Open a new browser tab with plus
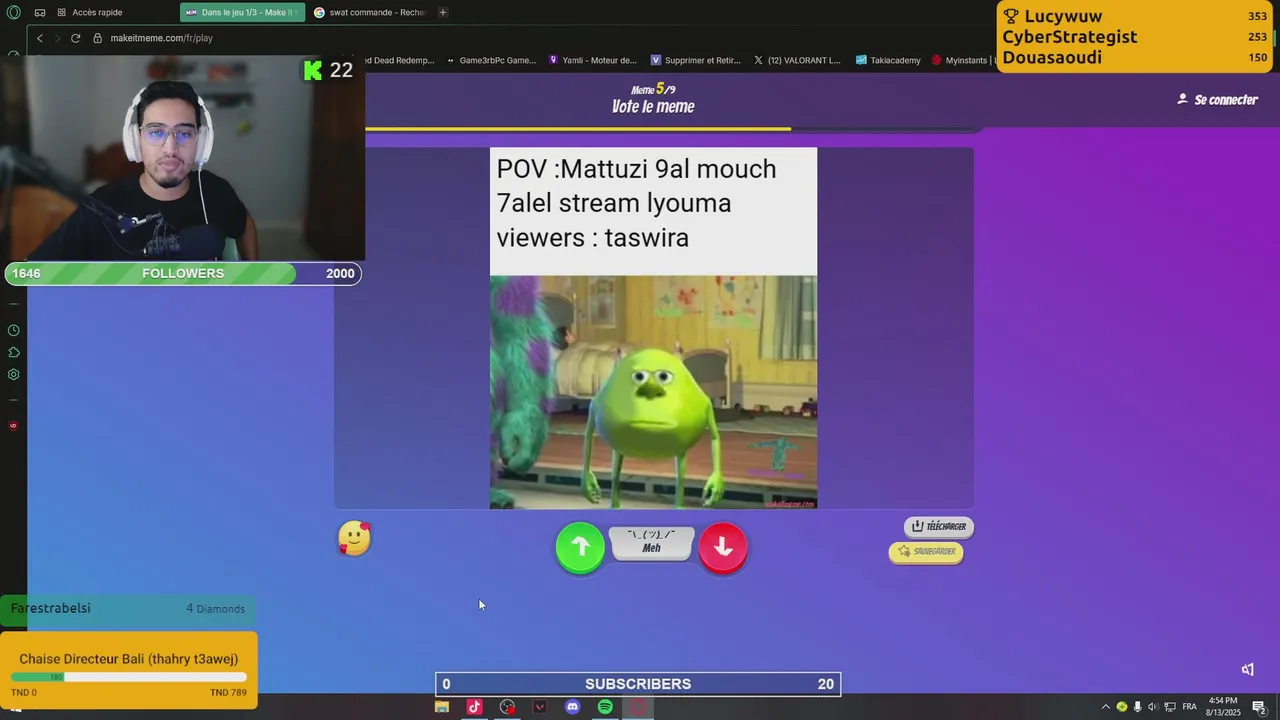 443,12
